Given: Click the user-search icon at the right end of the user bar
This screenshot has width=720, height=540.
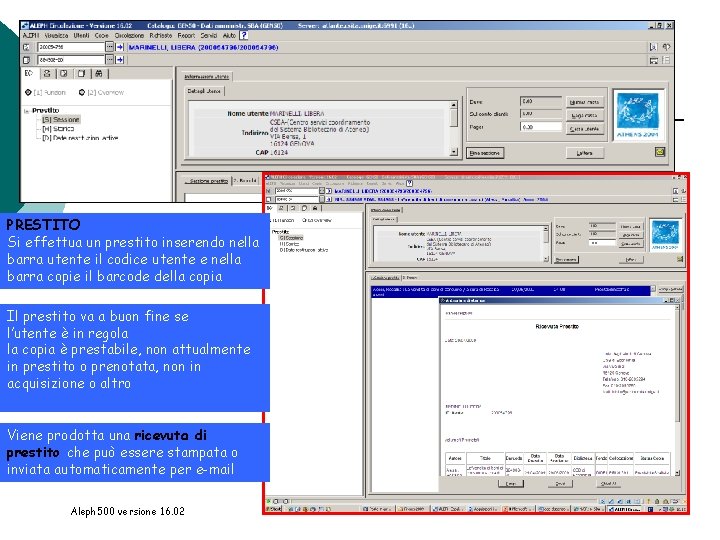Looking at the screenshot, I should (653, 47).
